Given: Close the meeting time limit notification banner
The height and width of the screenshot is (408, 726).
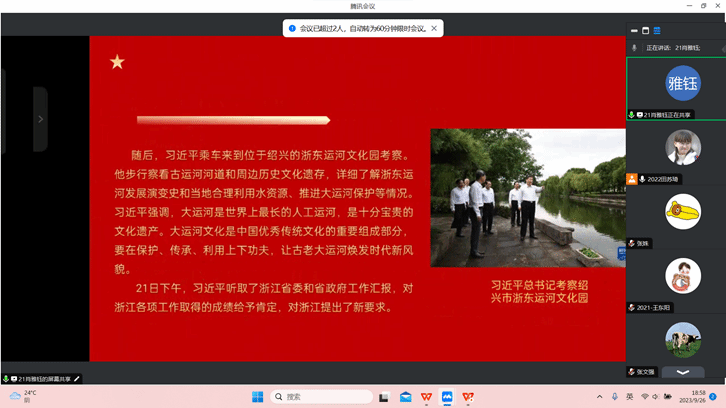Looking at the screenshot, I should point(434,29).
